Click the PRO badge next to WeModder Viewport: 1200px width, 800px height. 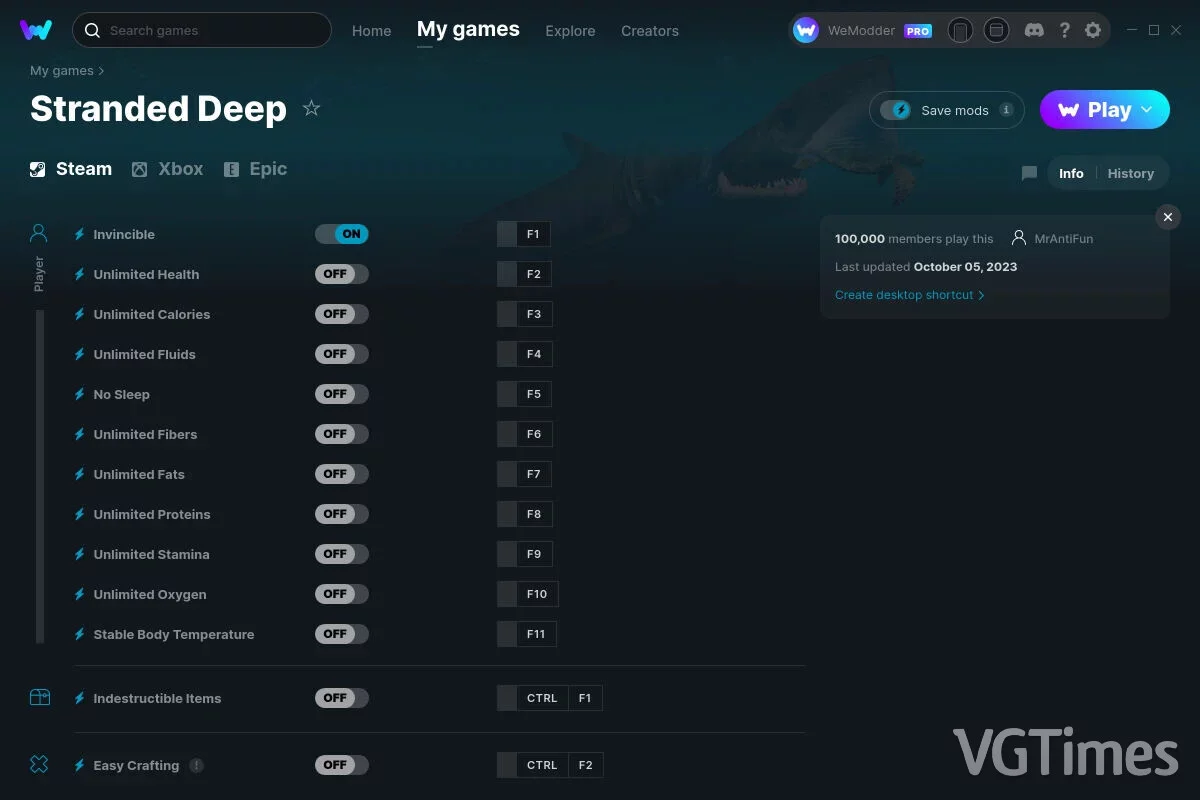(x=918, y=31)
